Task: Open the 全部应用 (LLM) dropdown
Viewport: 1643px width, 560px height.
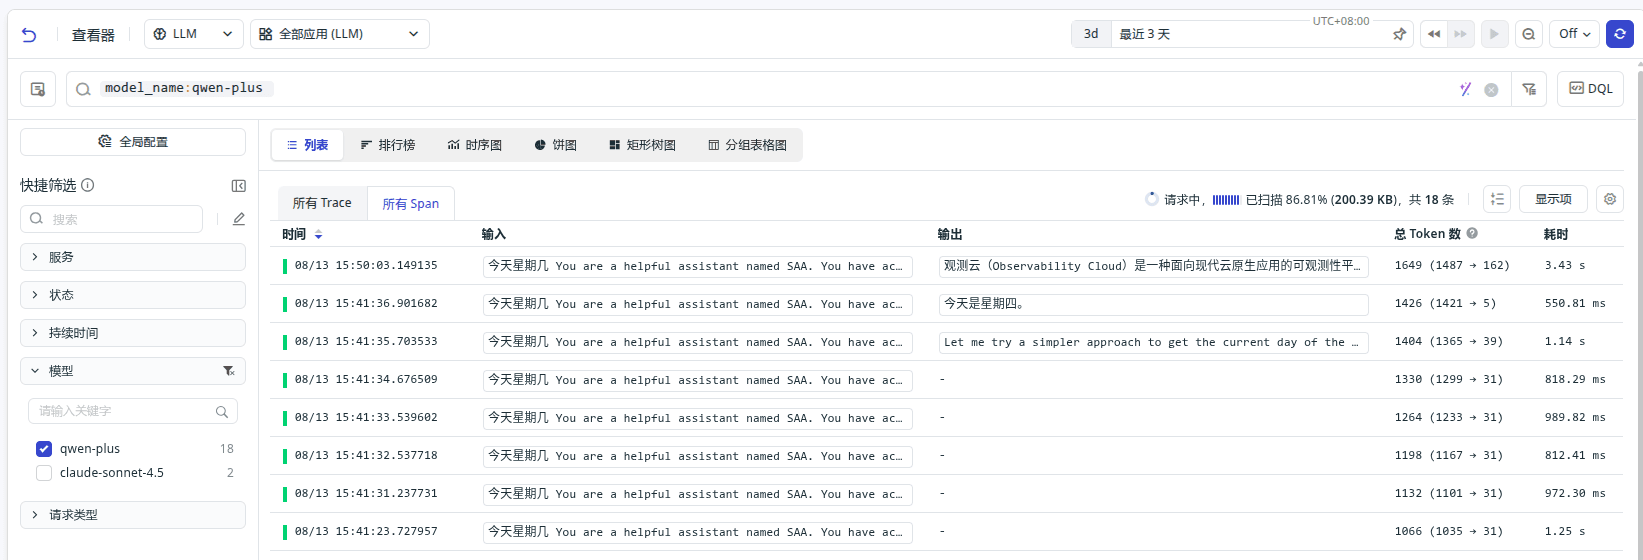Action: [x=339, y=34]
